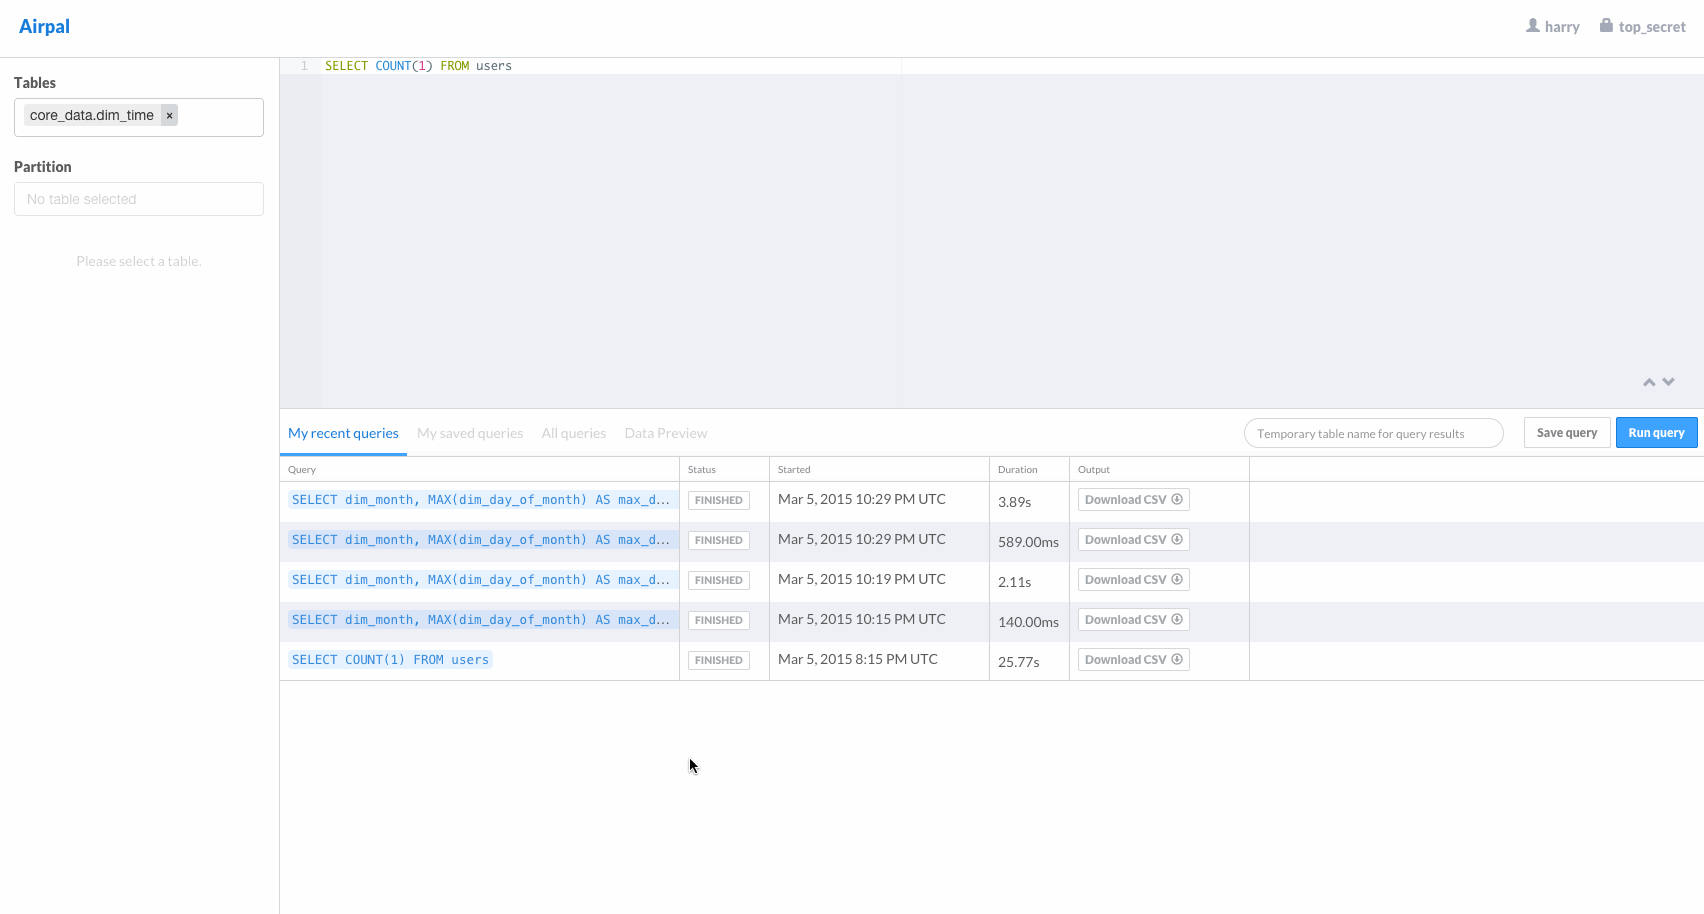The image size is (1704, 914).
Task: Click the Run query button
Action: [x=1657, y=432]
